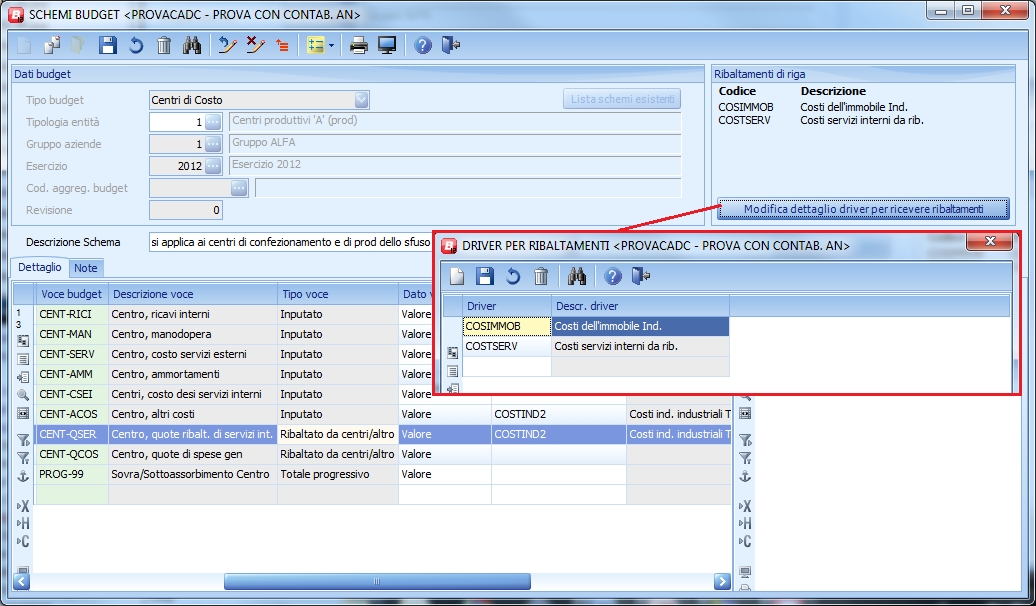Click 'Centro, ammortamenti' description cell
Screen dimensions: 1036x606
tap(192, 374)
